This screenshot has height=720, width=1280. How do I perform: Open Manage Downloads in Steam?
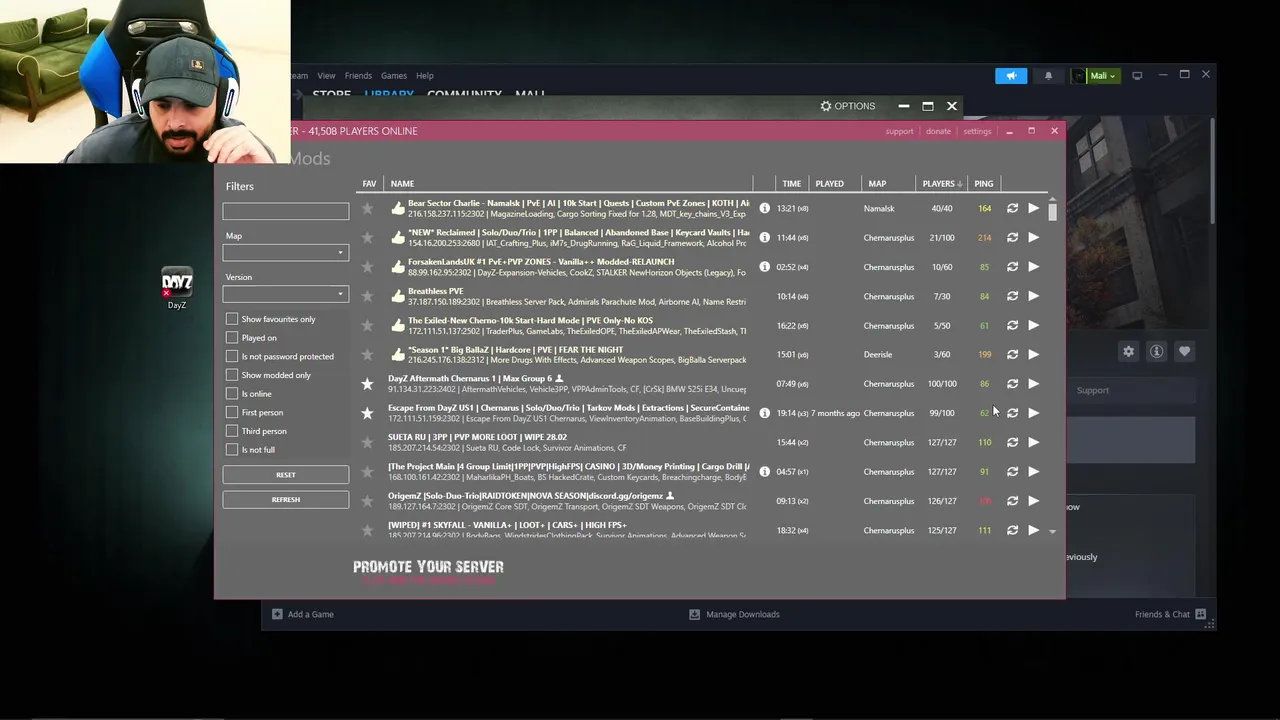734,614
